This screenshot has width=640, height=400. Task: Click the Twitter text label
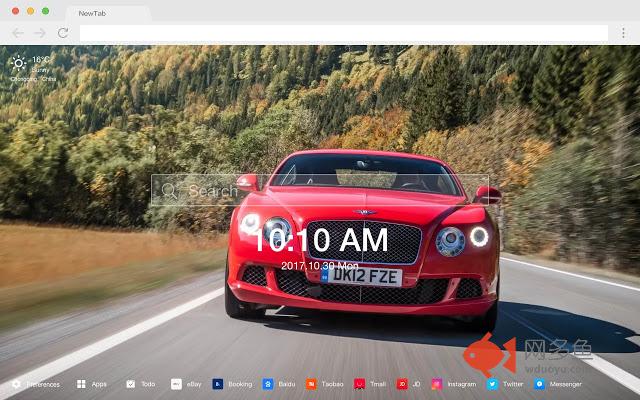[513, 384]
